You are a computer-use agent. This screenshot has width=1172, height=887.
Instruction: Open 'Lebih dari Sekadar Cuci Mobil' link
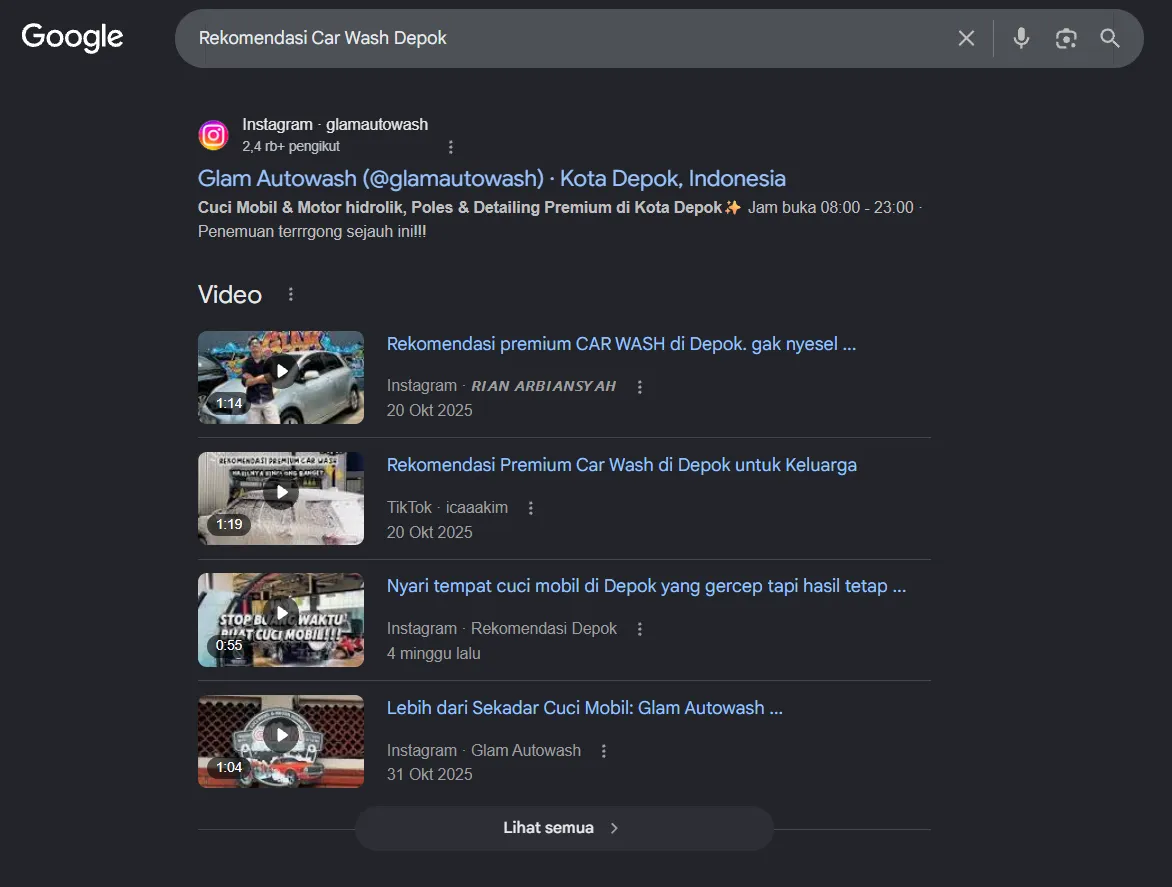pyautogui.click(x=585, y=708)
